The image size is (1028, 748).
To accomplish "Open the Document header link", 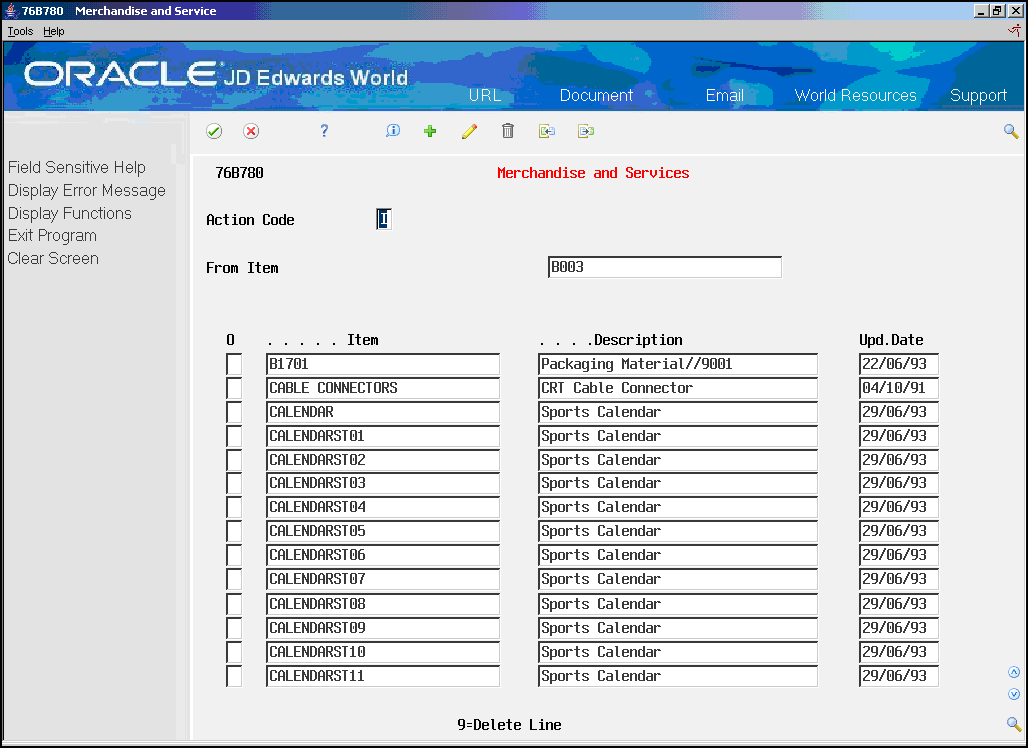I will point(596,95).
